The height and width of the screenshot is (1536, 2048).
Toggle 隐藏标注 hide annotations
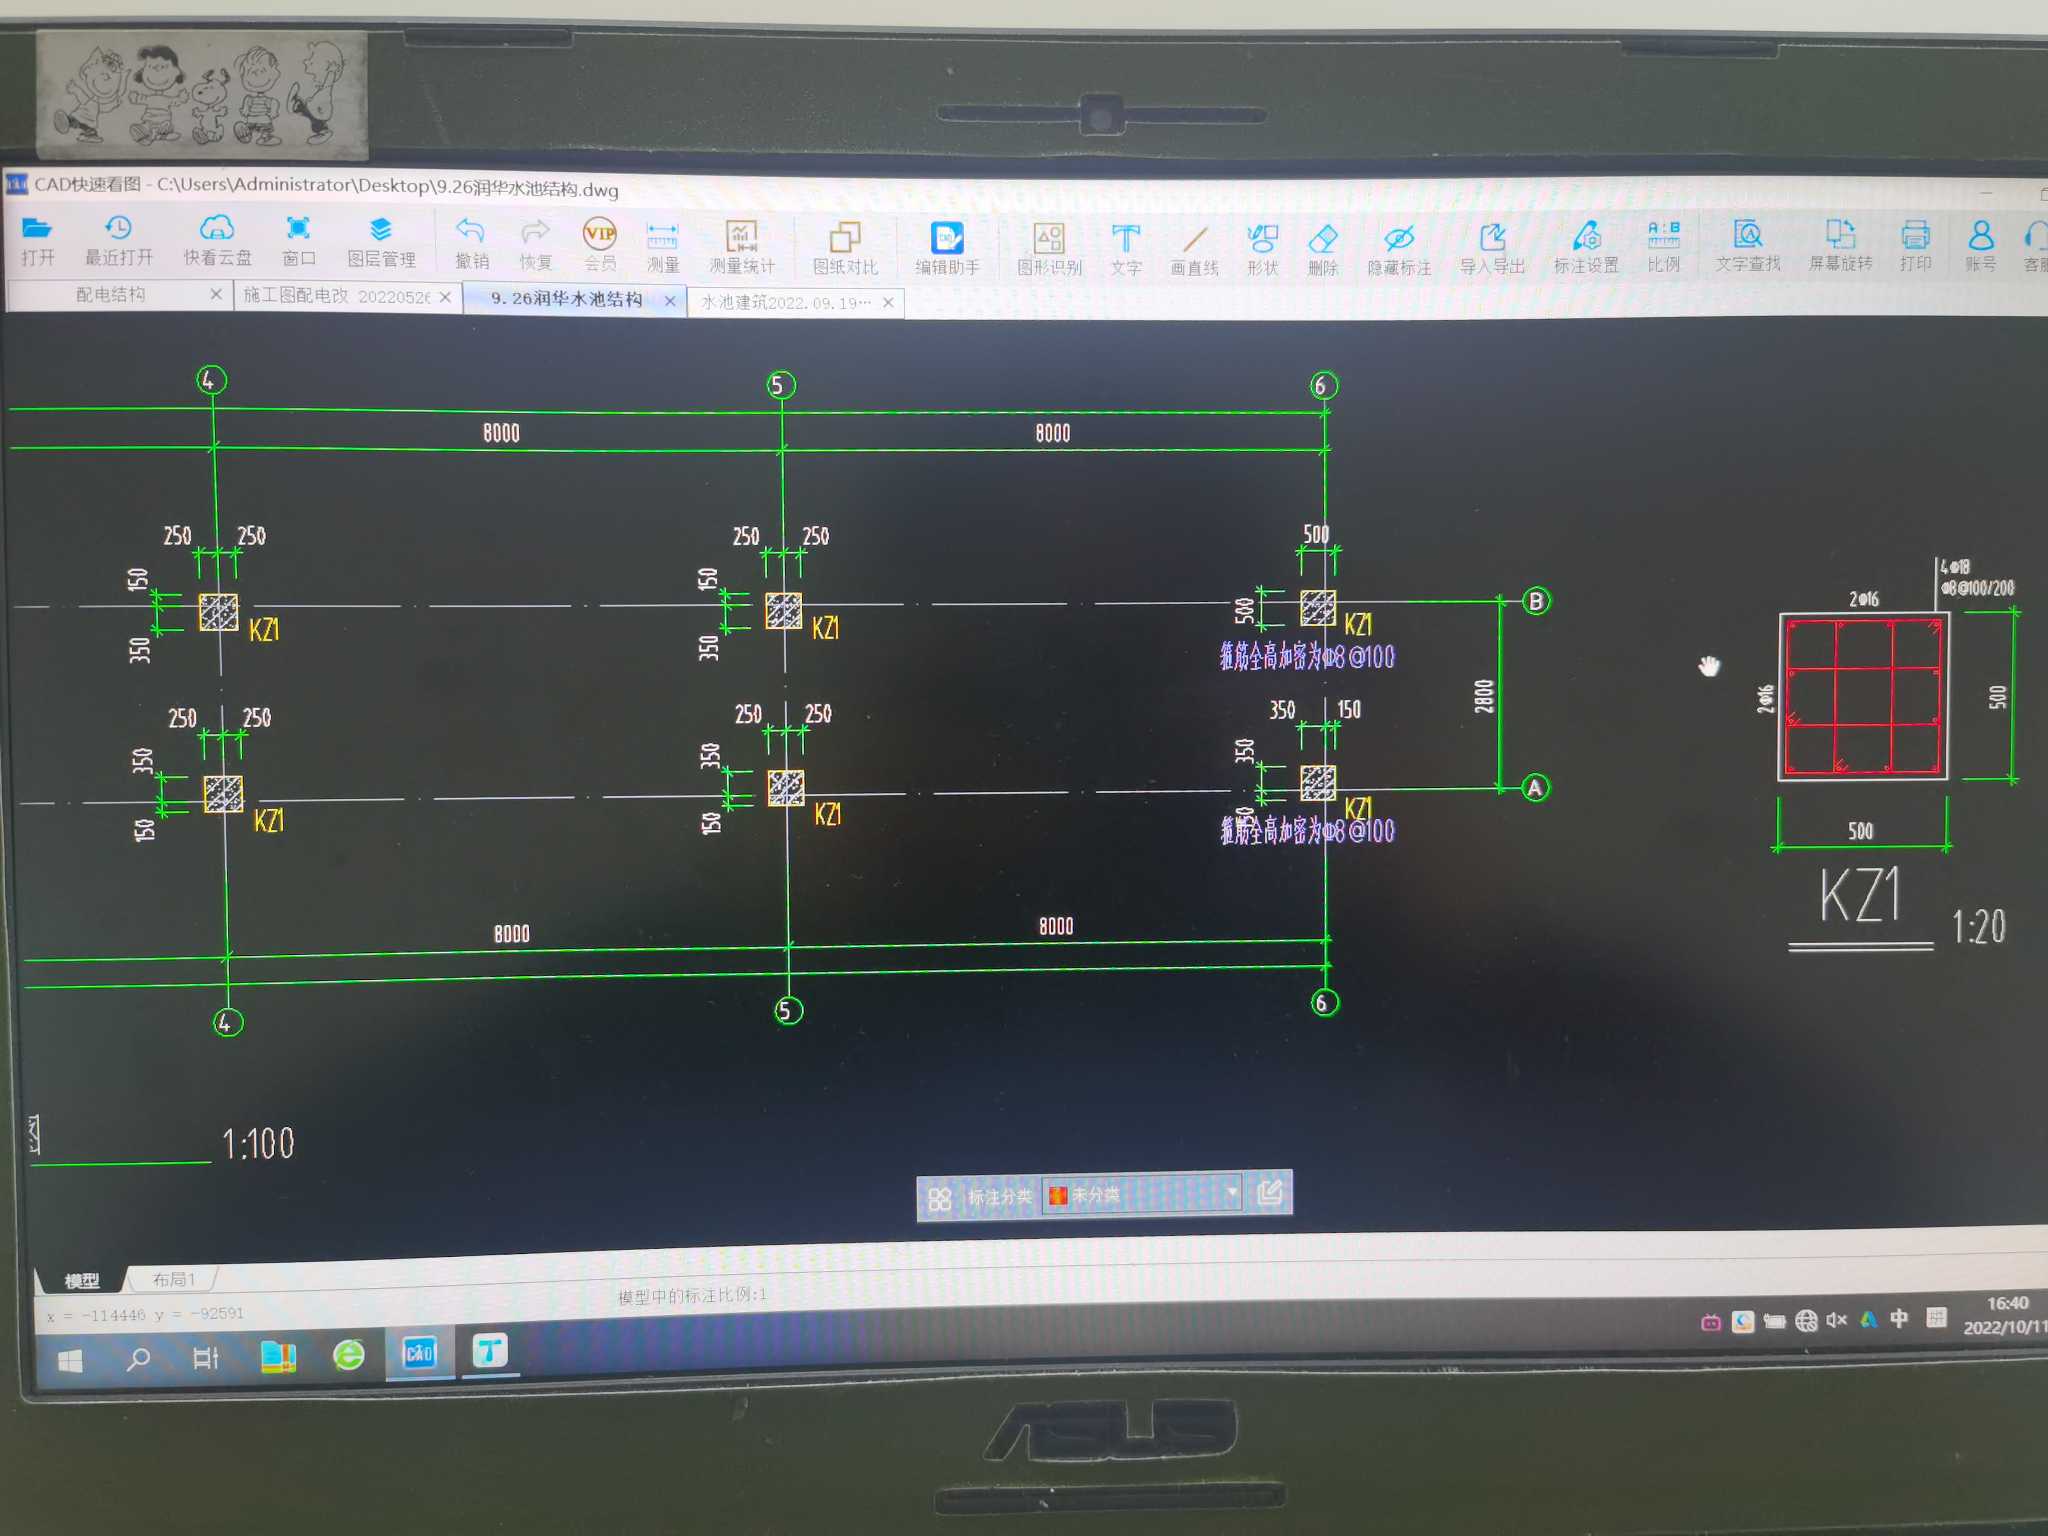click(1399, 251)
